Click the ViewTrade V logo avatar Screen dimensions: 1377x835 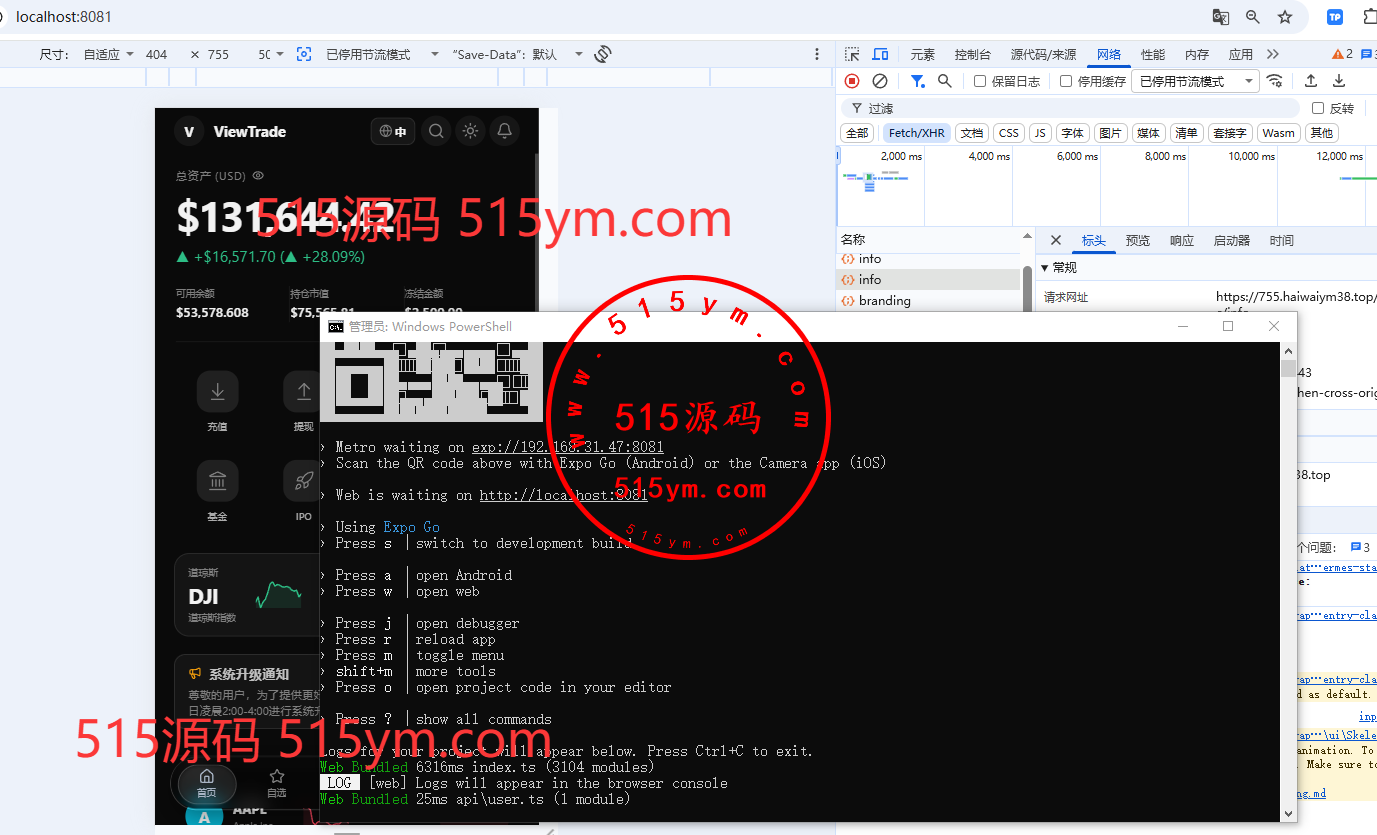click(188, 131)
